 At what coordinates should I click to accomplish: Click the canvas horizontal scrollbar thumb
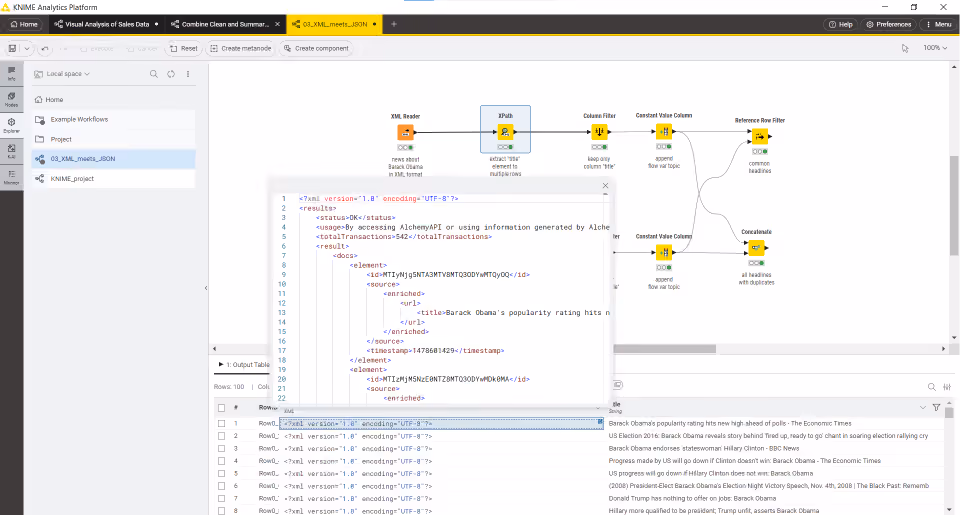point(664,348)
